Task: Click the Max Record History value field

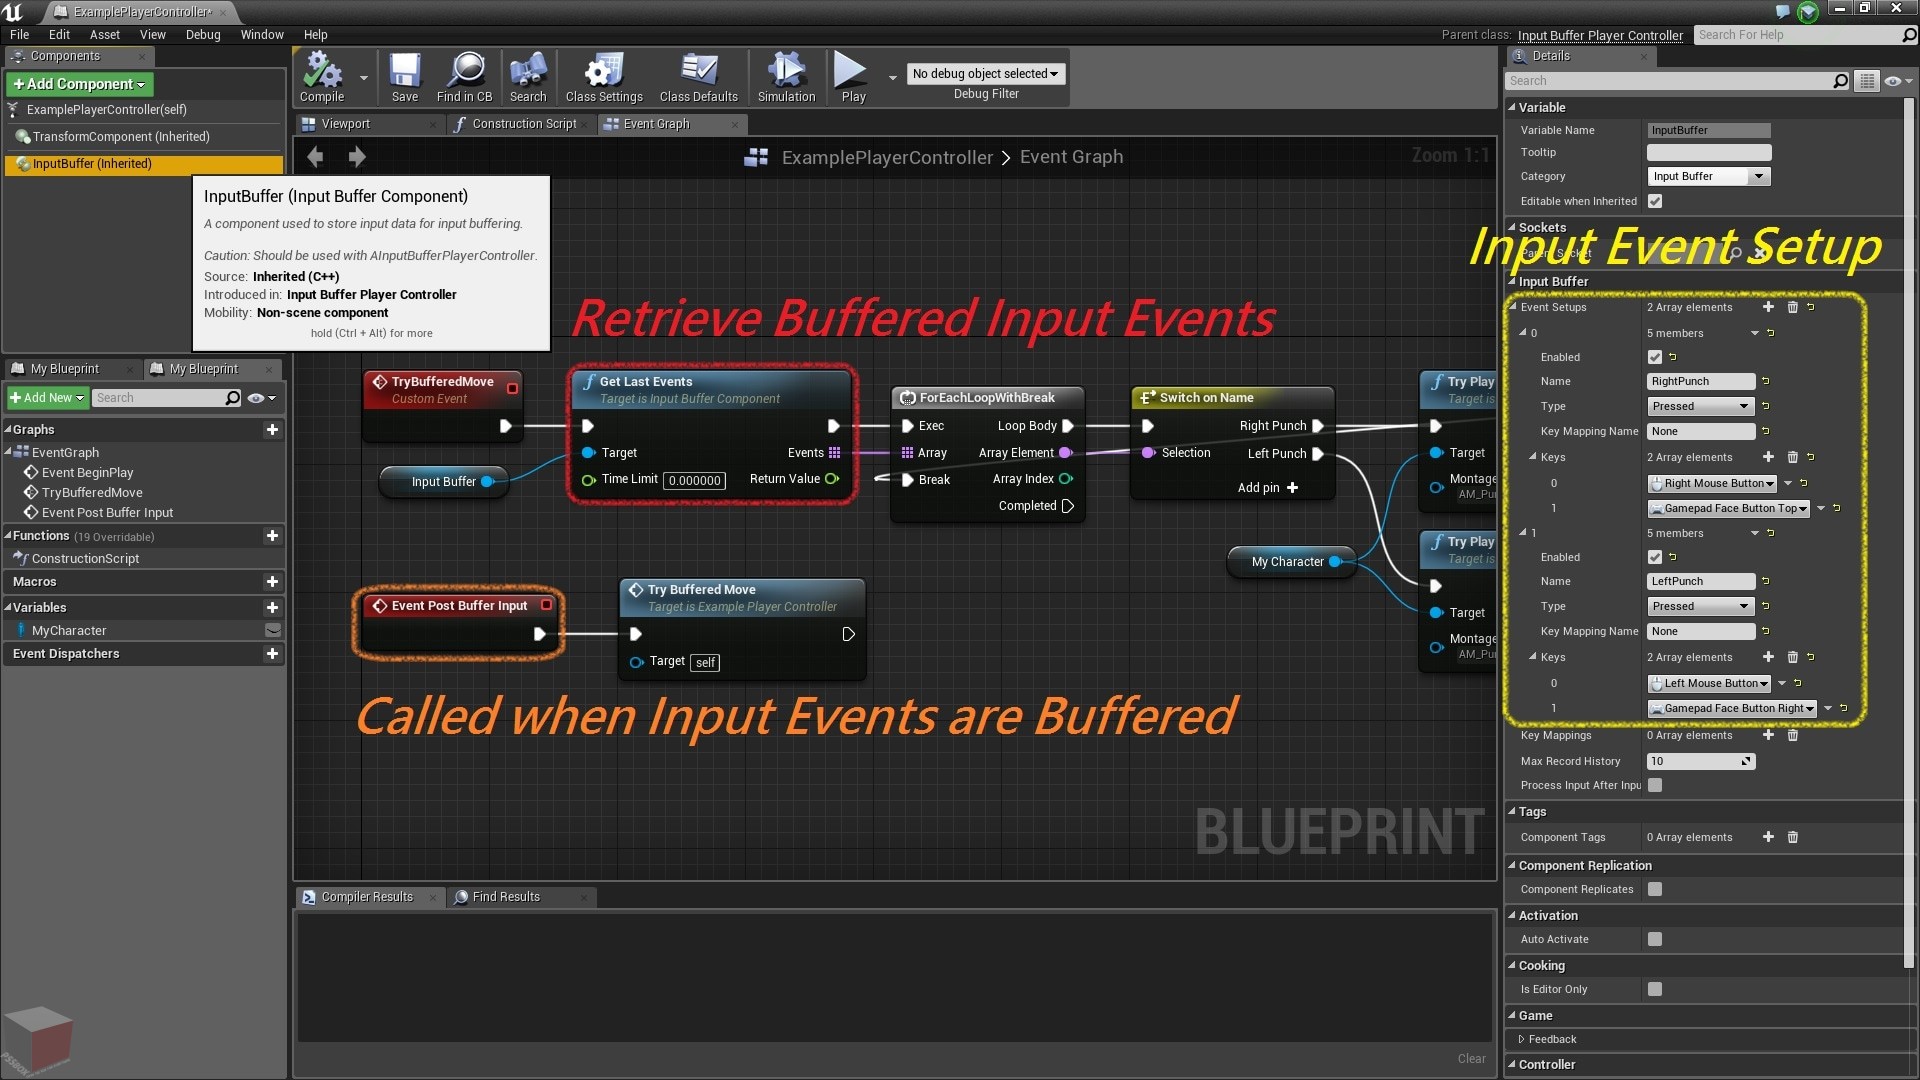Action: 1701,761
